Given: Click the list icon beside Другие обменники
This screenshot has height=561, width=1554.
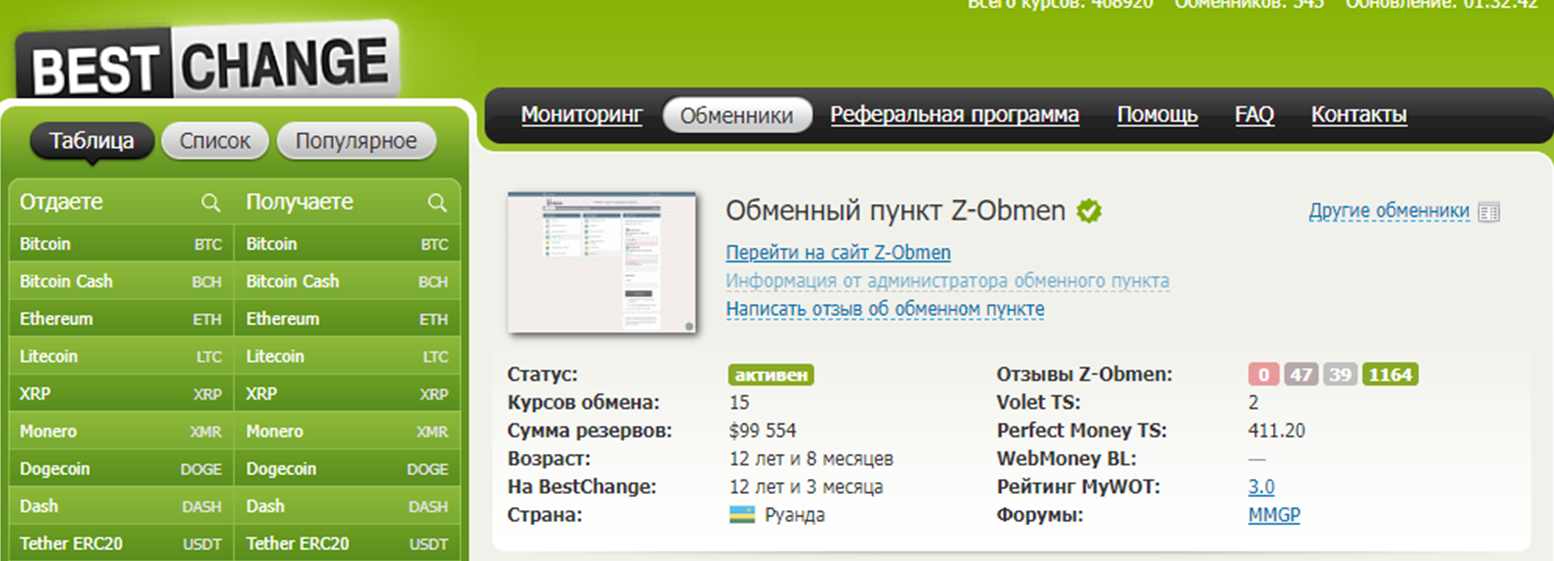Looking at the screenshot, I should pos(1489,212).
